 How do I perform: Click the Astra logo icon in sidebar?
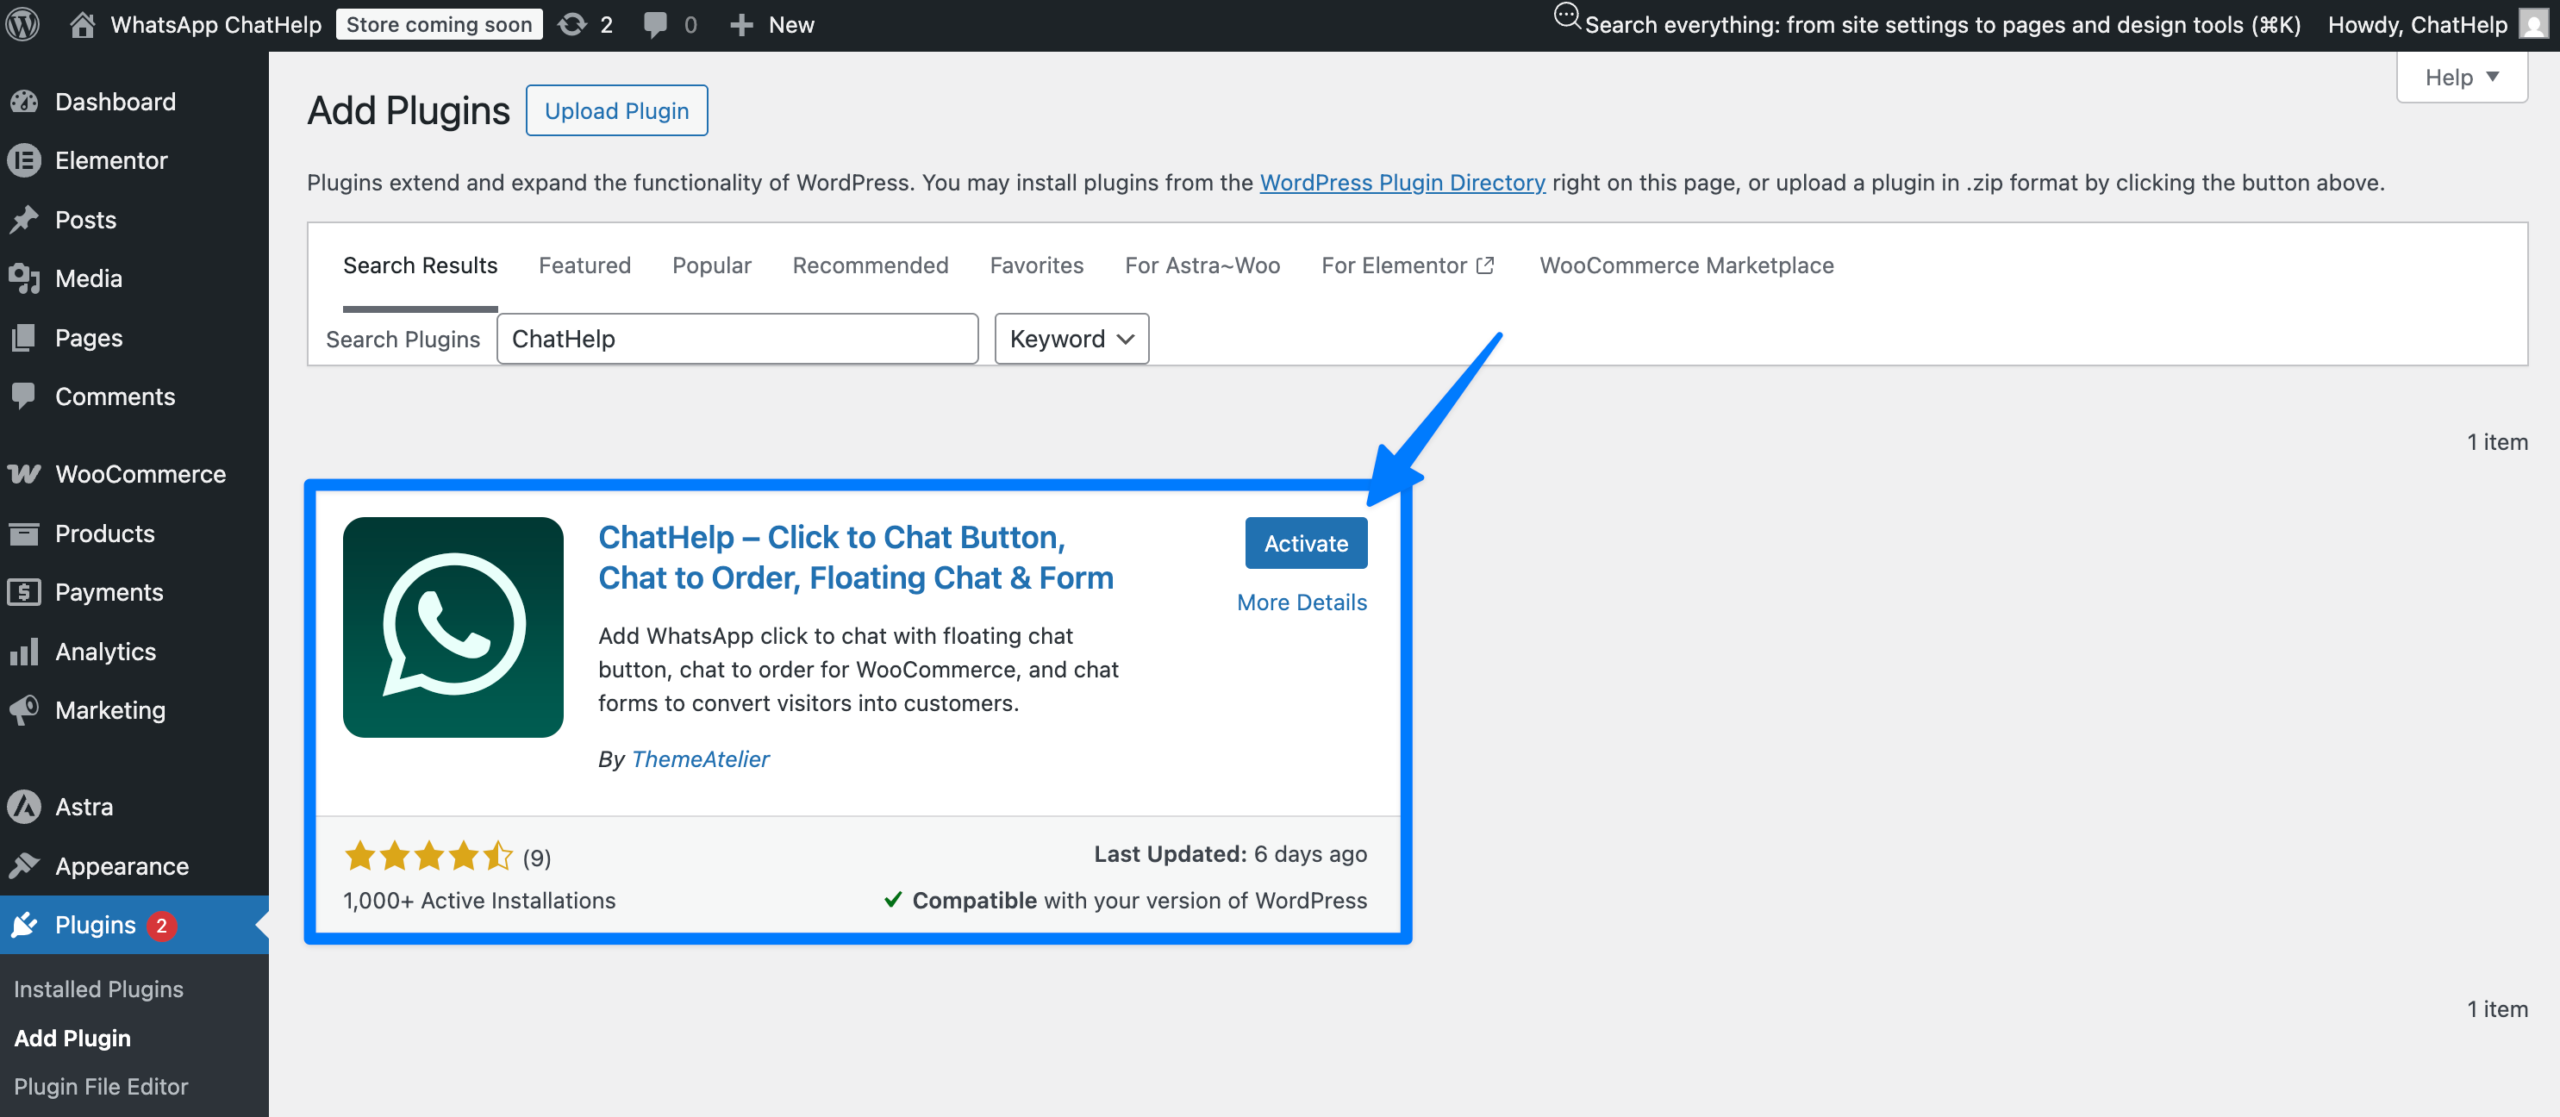pyautogui.click(x=24, y=807)
